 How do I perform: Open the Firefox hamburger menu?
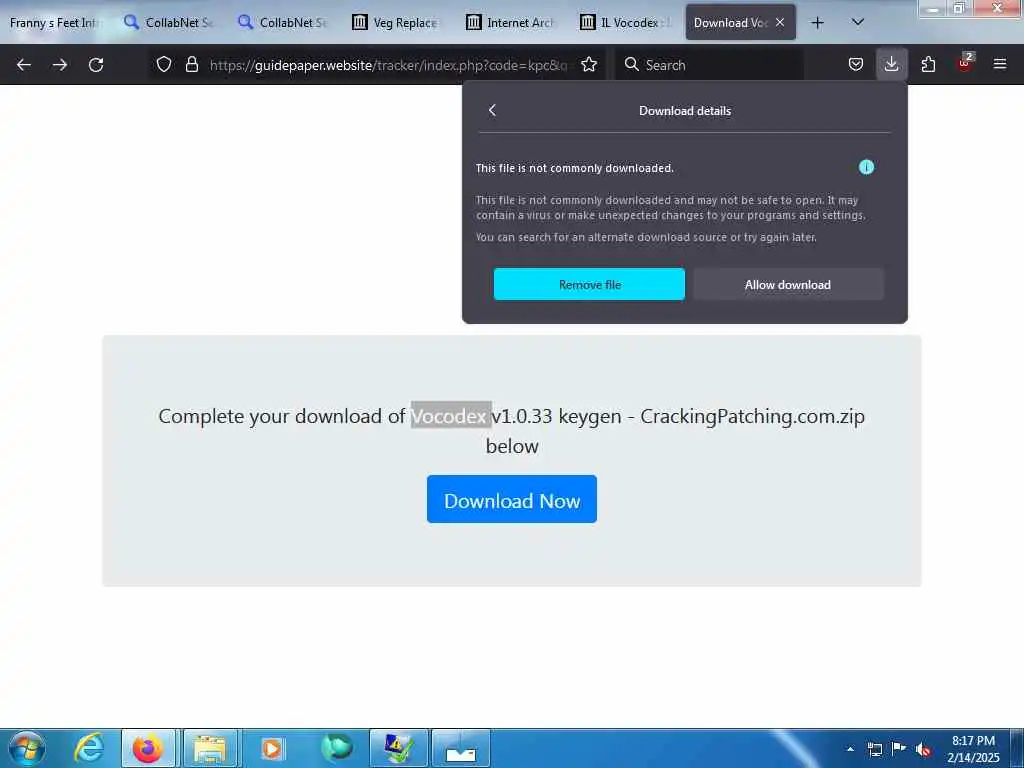[1000, 65]
